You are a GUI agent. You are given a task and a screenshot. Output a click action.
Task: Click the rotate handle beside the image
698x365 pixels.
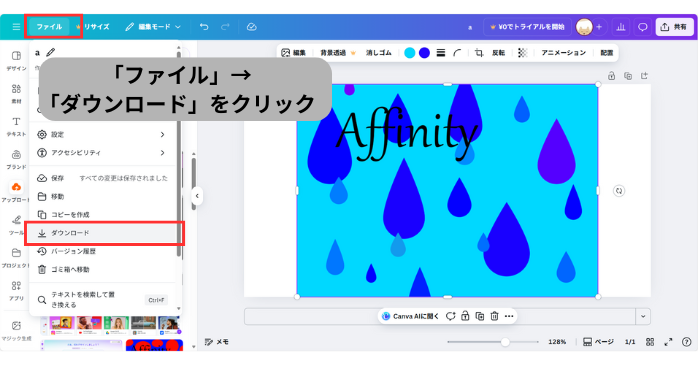tap(619, 191)
